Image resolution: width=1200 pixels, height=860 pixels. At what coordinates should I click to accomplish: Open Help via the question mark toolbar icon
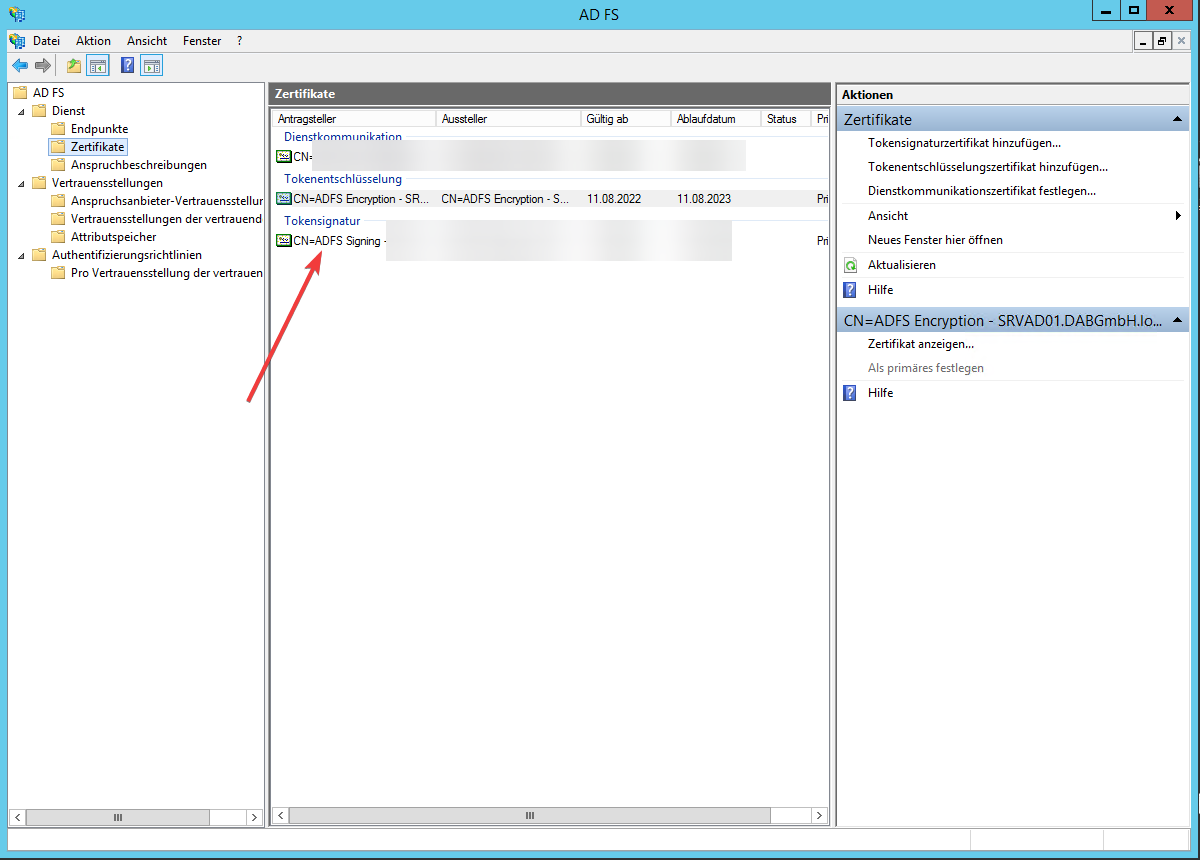click(126, 65)
